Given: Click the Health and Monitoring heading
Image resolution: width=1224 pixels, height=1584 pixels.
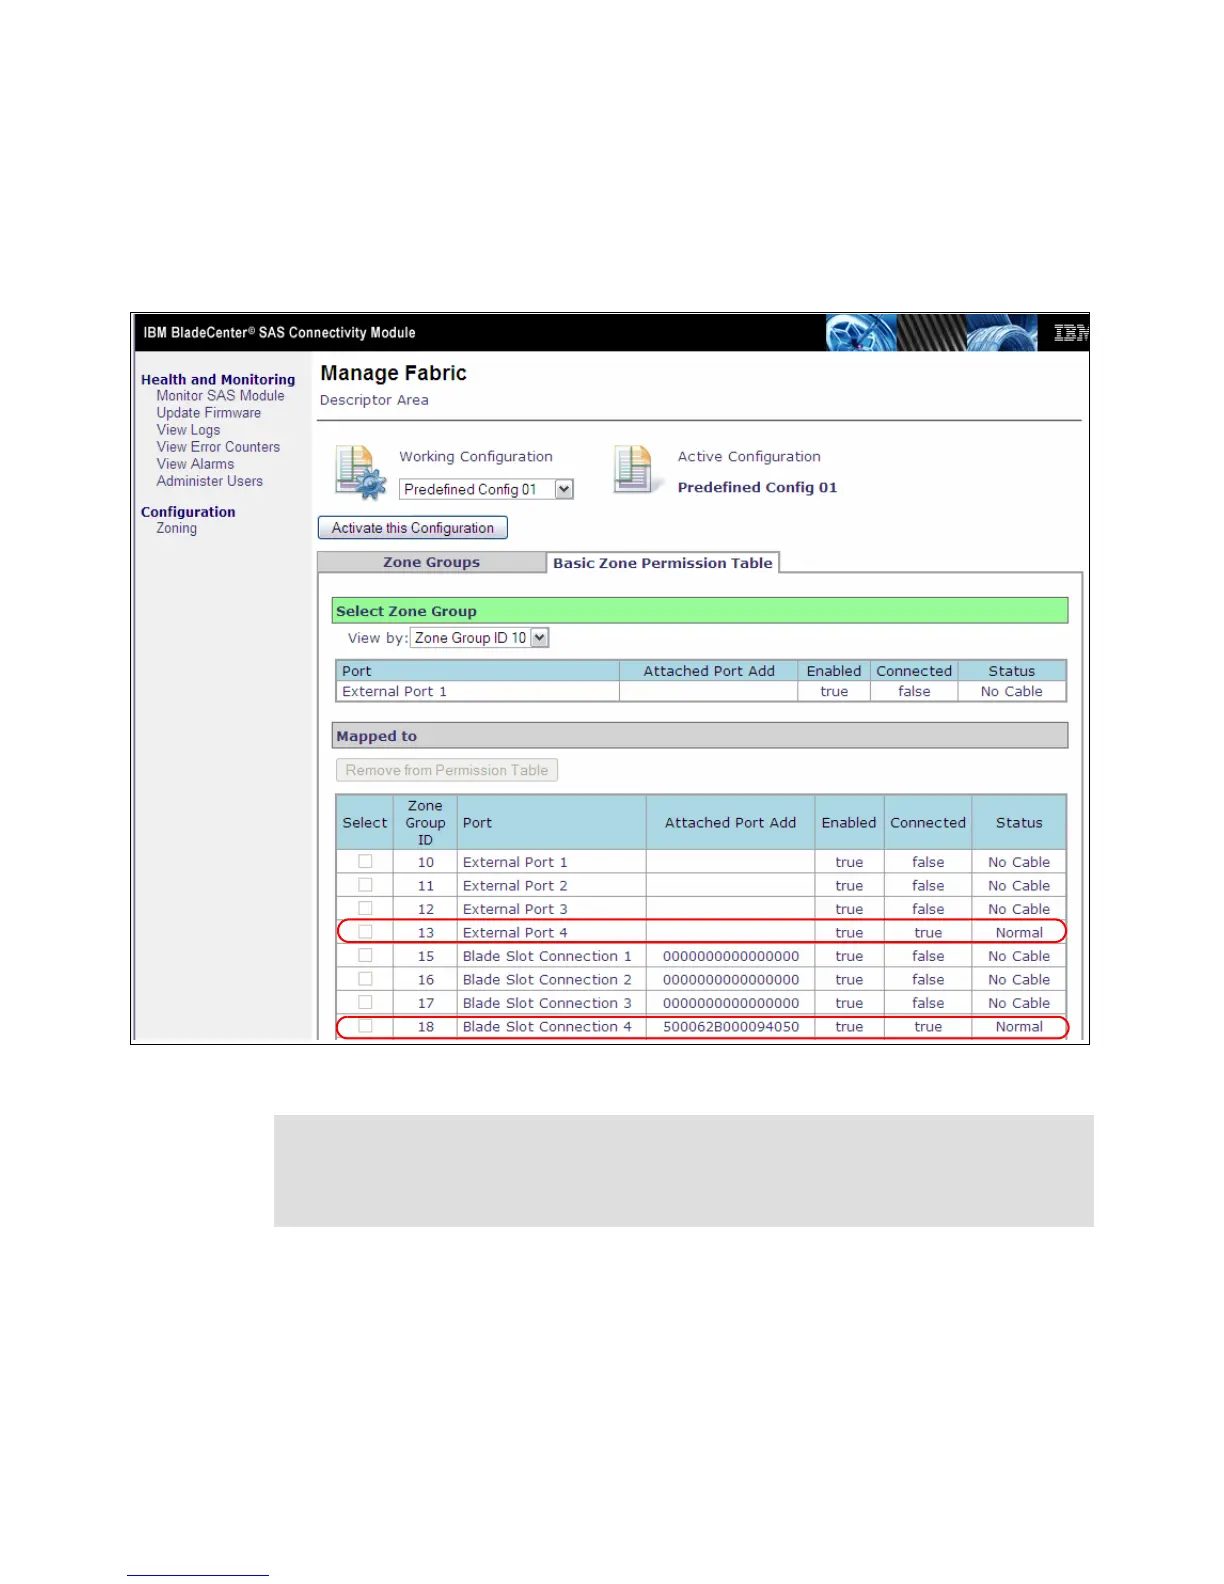Looking at the screenshot, I should point(218,379).
